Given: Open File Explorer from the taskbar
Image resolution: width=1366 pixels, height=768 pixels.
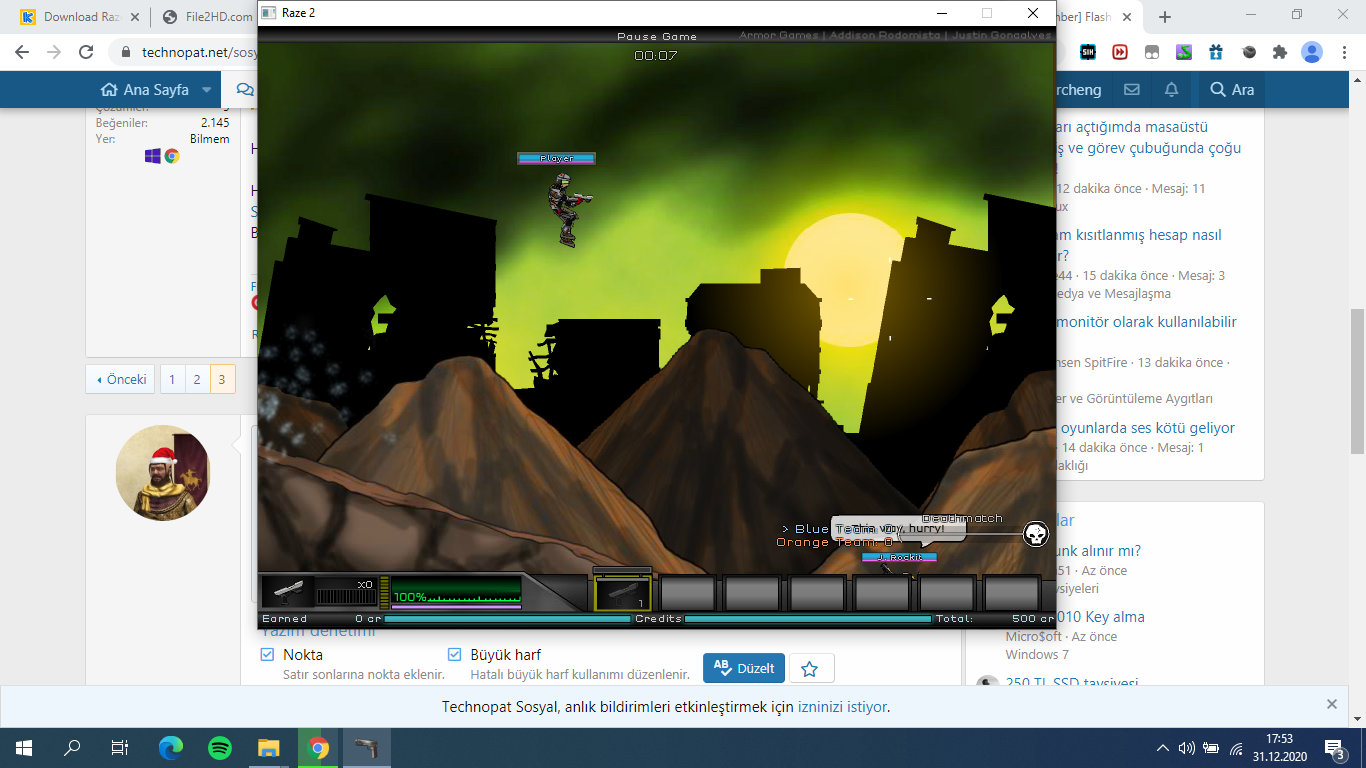Looking at the screenshot, I should (269, 747).
